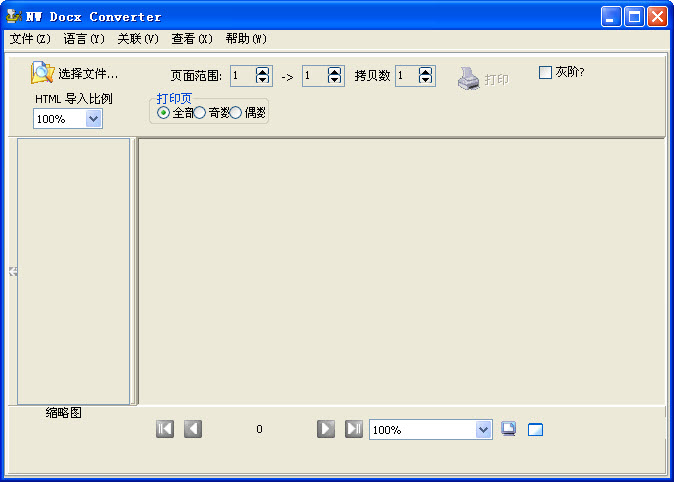
Task: Decrease the page range end value
Action: [x=334, y=80]
